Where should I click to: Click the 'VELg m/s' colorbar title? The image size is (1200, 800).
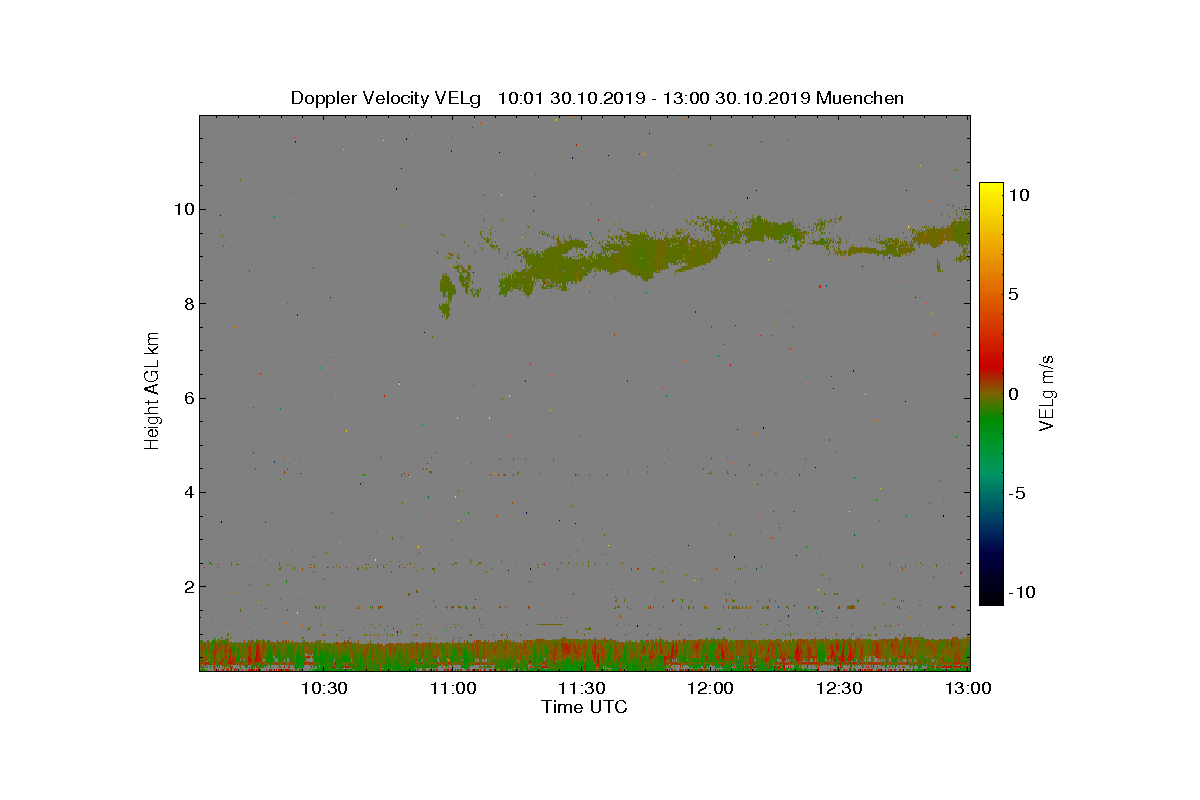tap(1048, 392)
